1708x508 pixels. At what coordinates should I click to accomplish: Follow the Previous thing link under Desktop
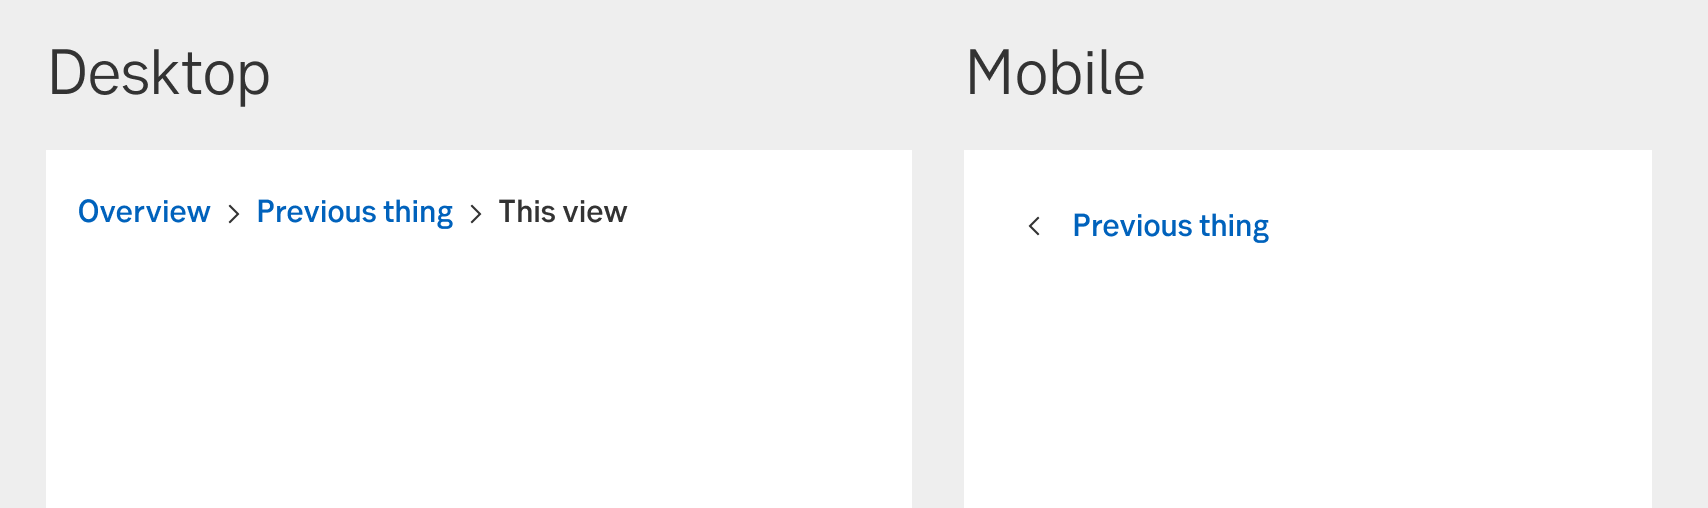point(355,212)
